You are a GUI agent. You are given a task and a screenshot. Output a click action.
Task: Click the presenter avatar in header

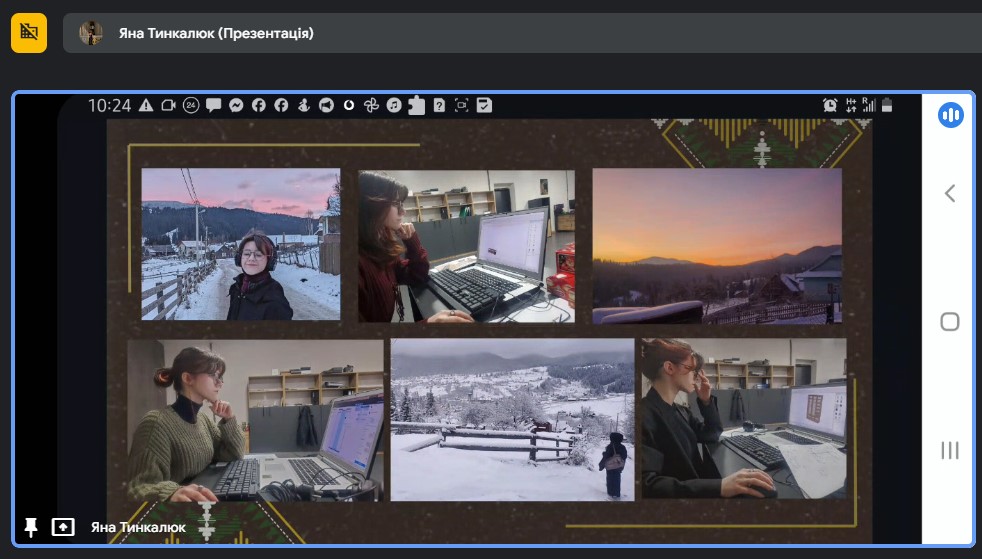click(91, 33)
